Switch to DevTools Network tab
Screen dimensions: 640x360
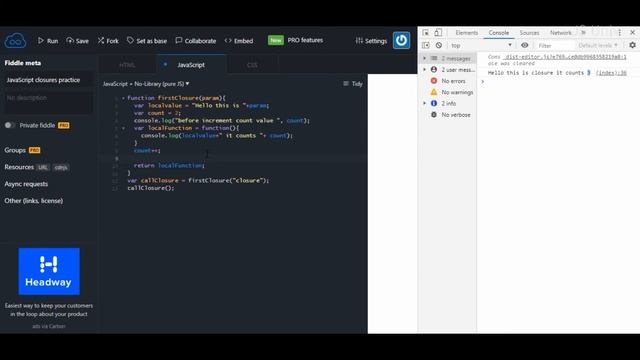[560, 33]
